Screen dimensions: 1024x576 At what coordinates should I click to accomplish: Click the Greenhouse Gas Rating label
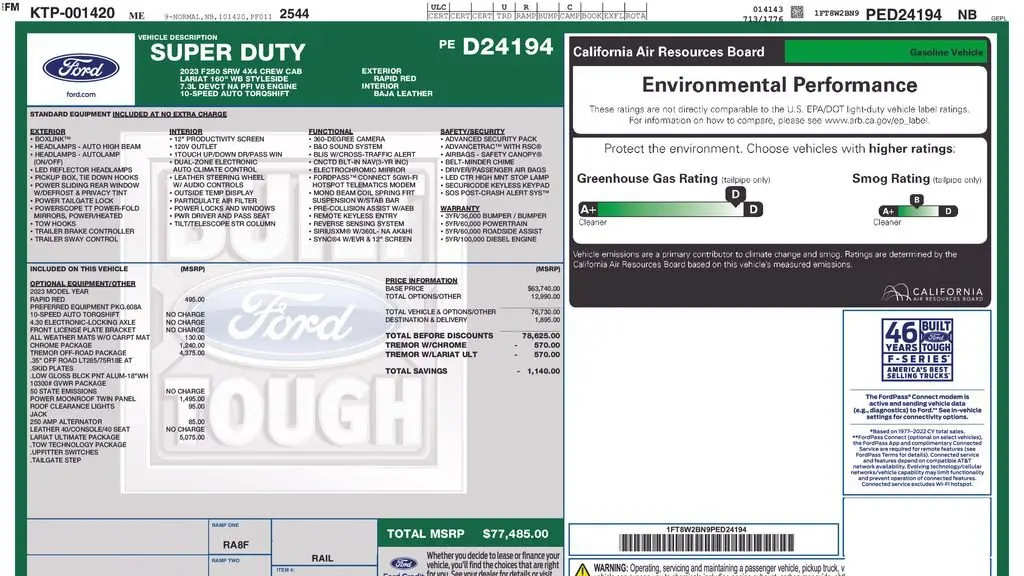click(647, 178)
